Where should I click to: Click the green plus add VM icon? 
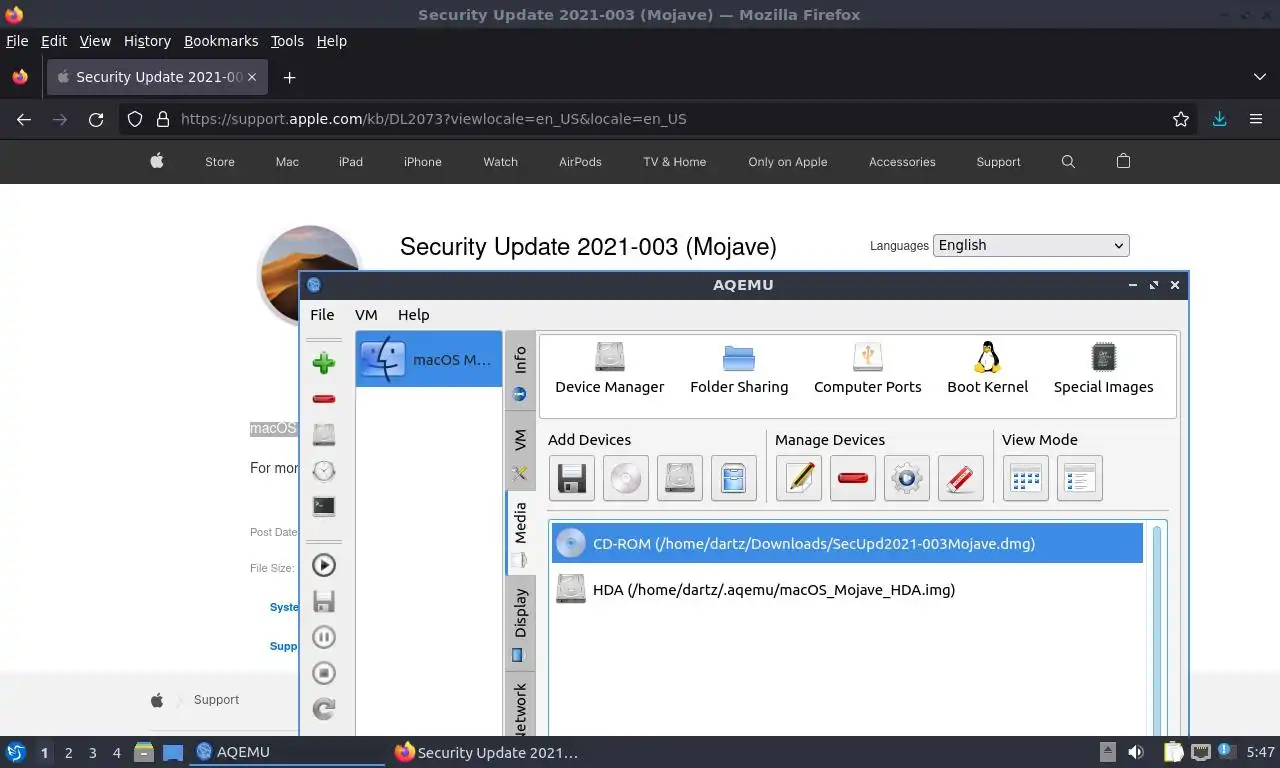[323, 363]
